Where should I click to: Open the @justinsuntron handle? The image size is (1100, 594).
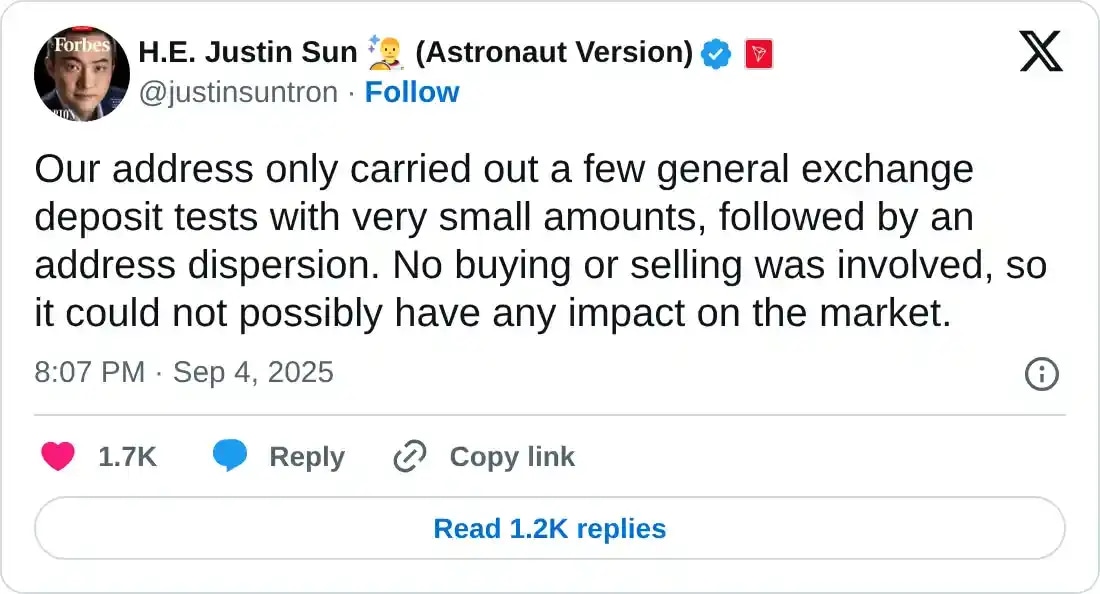240,92
